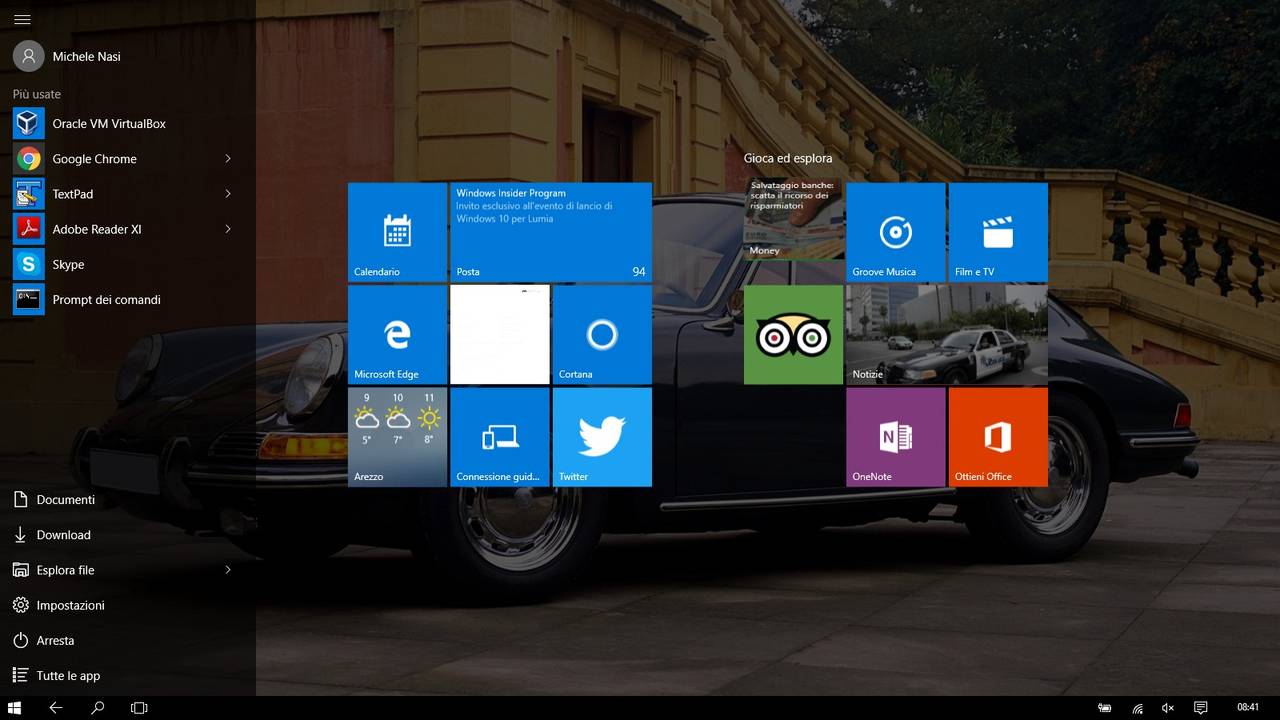Viewport: 1280px width, 720px height.
Task: Click the TripAdvisor owl tile
Action: [x=793, y=334]
